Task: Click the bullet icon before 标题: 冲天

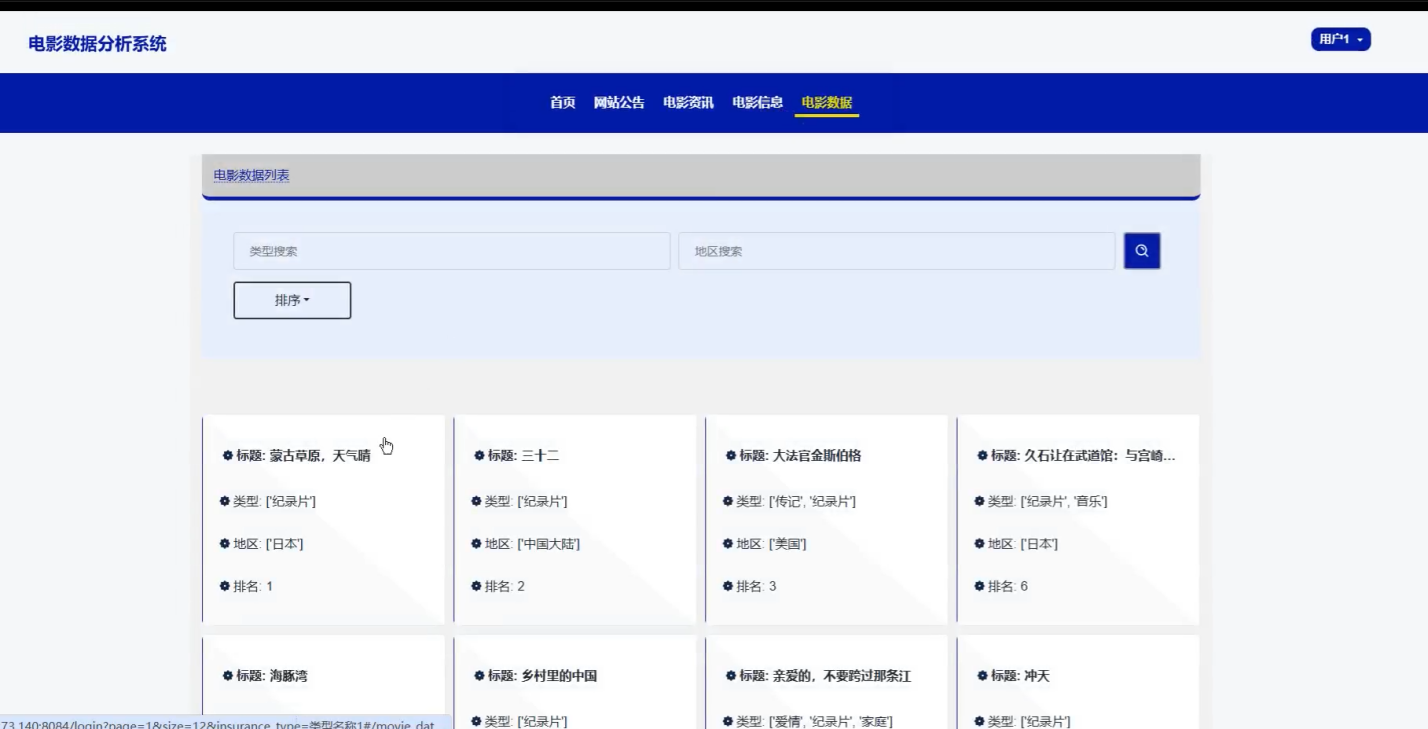Action: tap(982, 675)
